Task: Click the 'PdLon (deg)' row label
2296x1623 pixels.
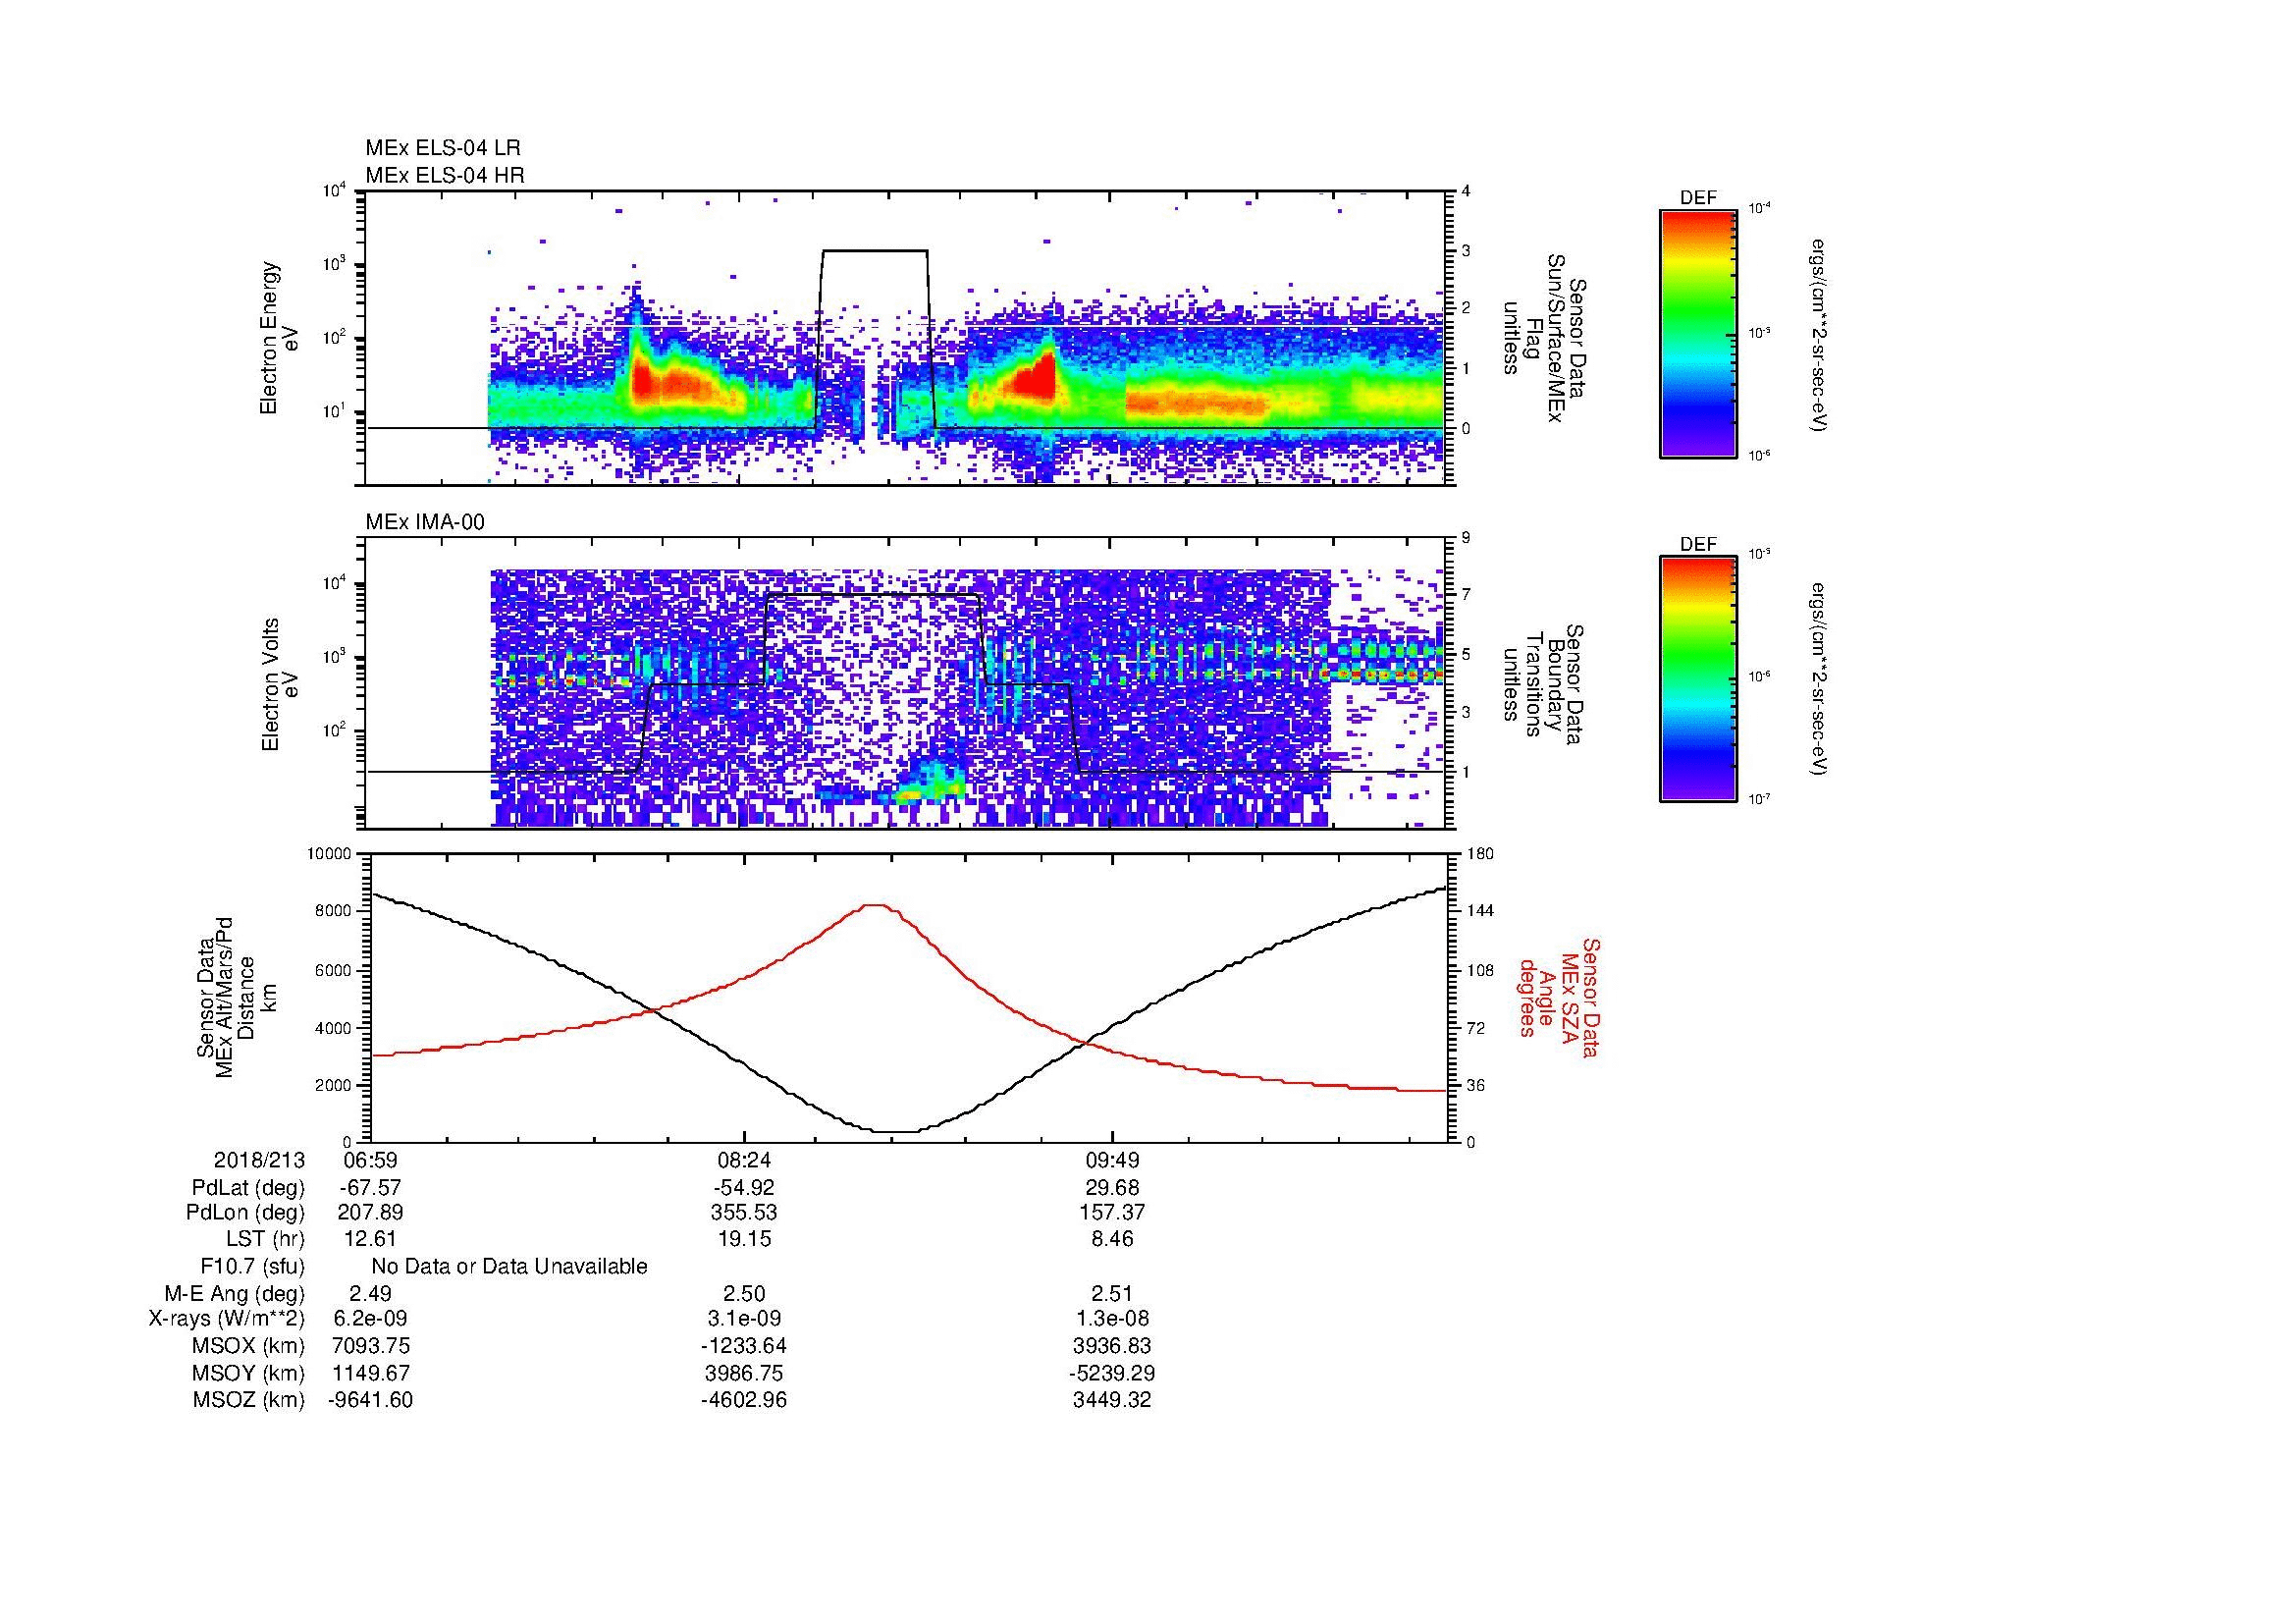Action: (x=247, y=1214)
